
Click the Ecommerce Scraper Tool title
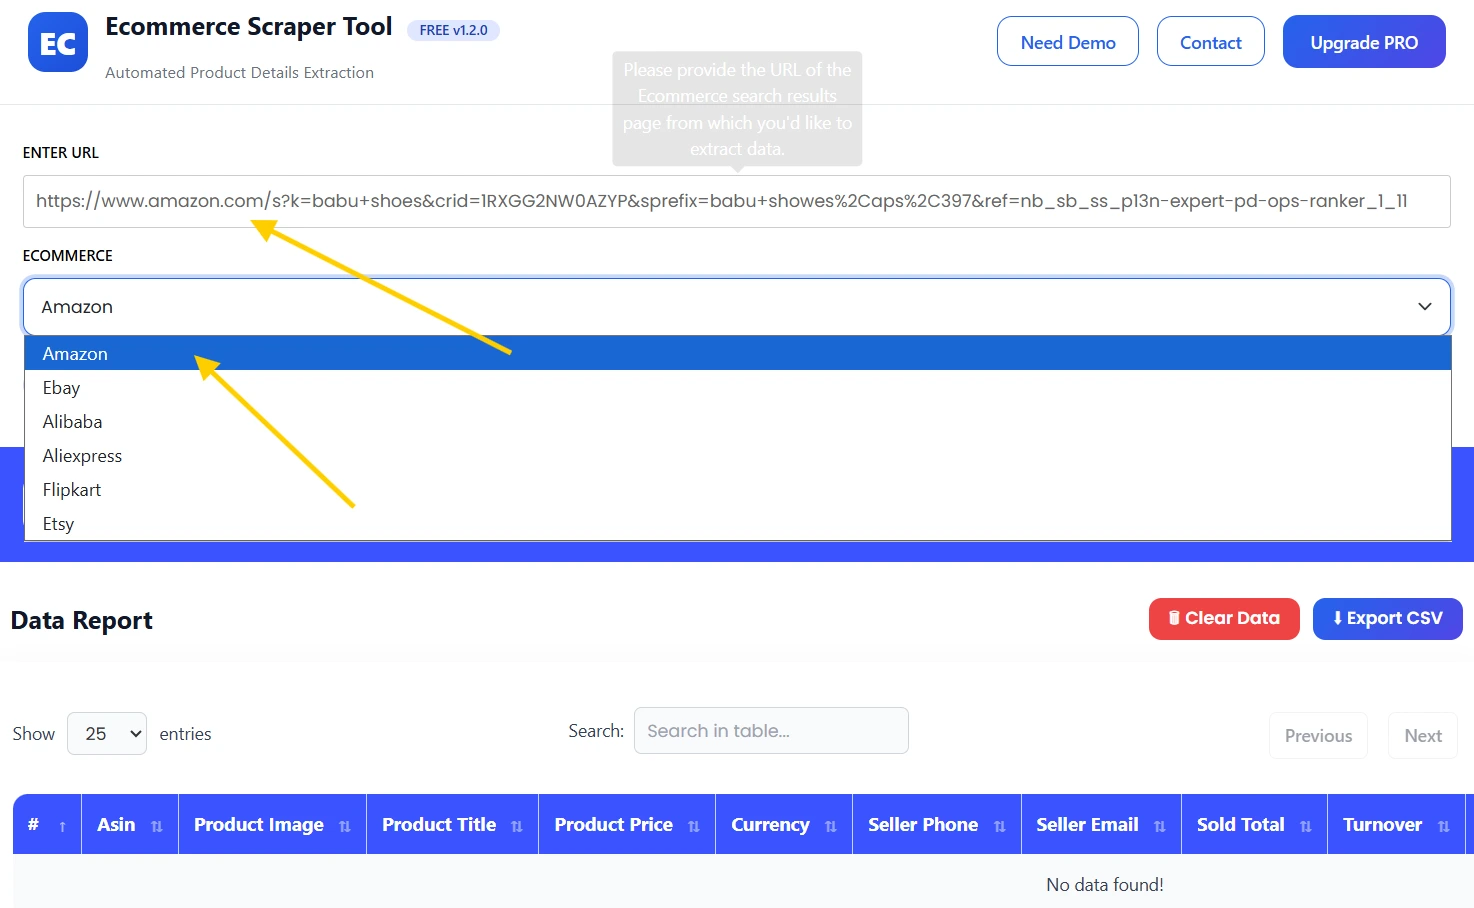coord(249,27)
